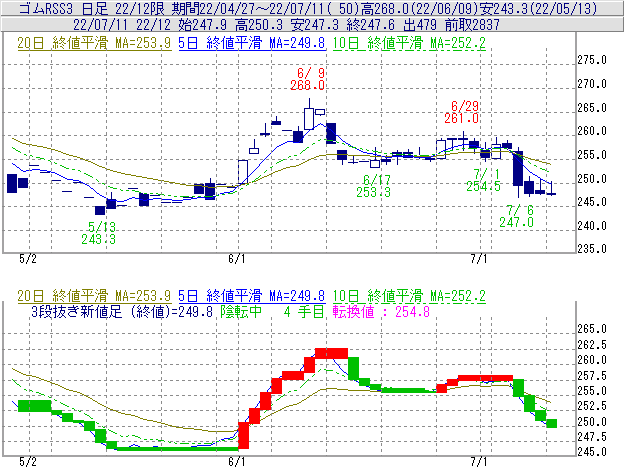
Task: Click the low value text 安243.3(22/05/13)
Action: [538, 8]
